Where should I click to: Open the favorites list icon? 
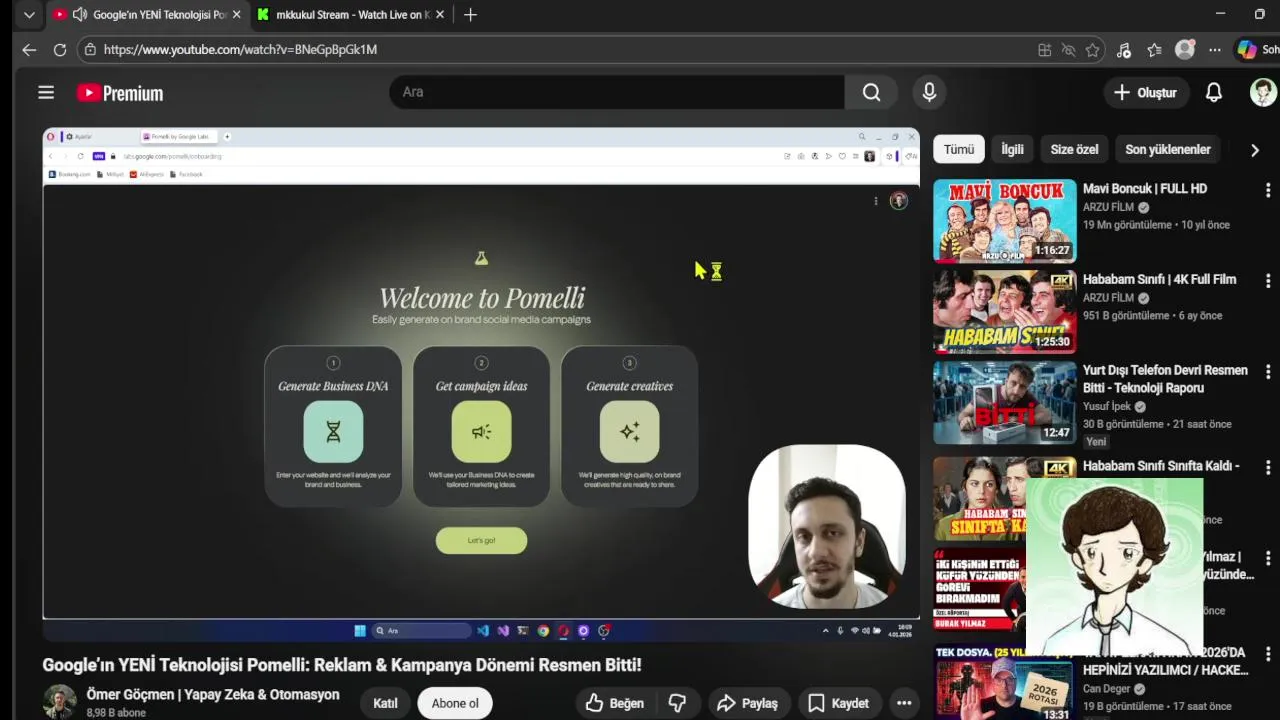(1155, 50)
